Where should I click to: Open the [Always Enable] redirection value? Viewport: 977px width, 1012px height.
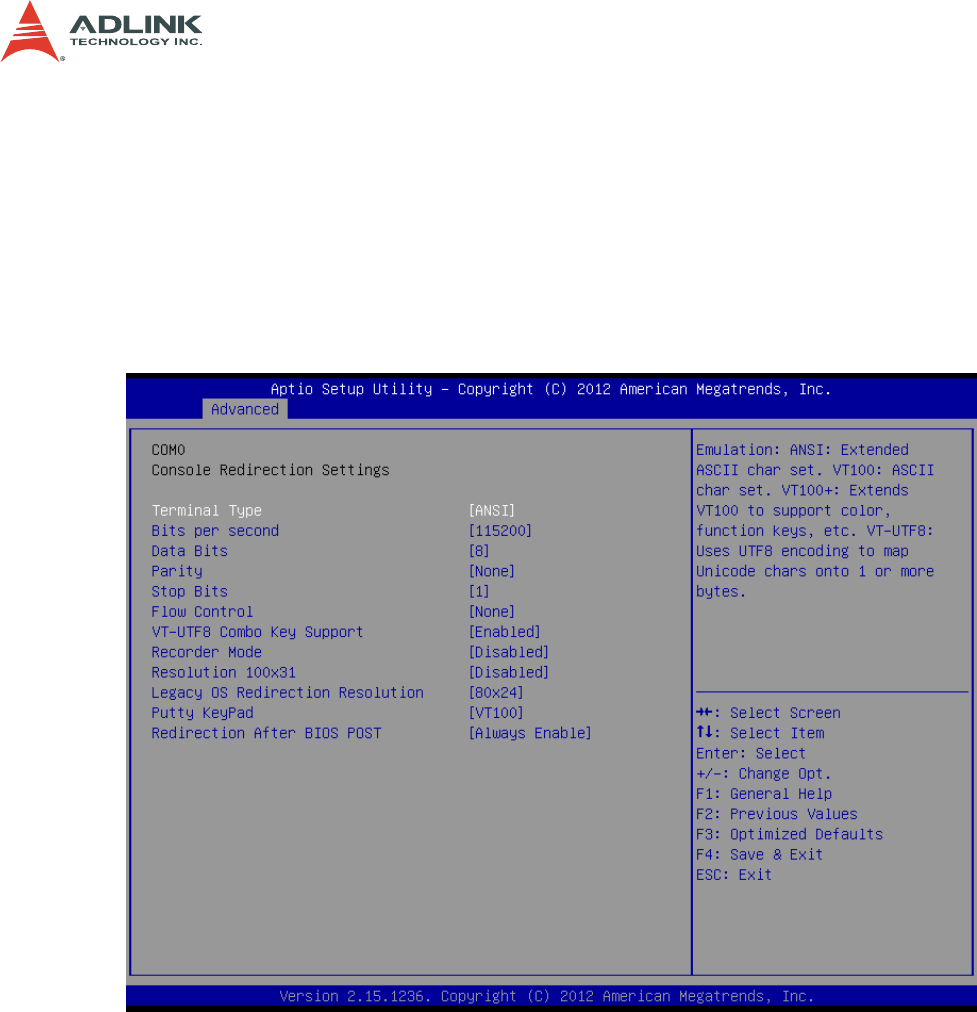[530, 733]
